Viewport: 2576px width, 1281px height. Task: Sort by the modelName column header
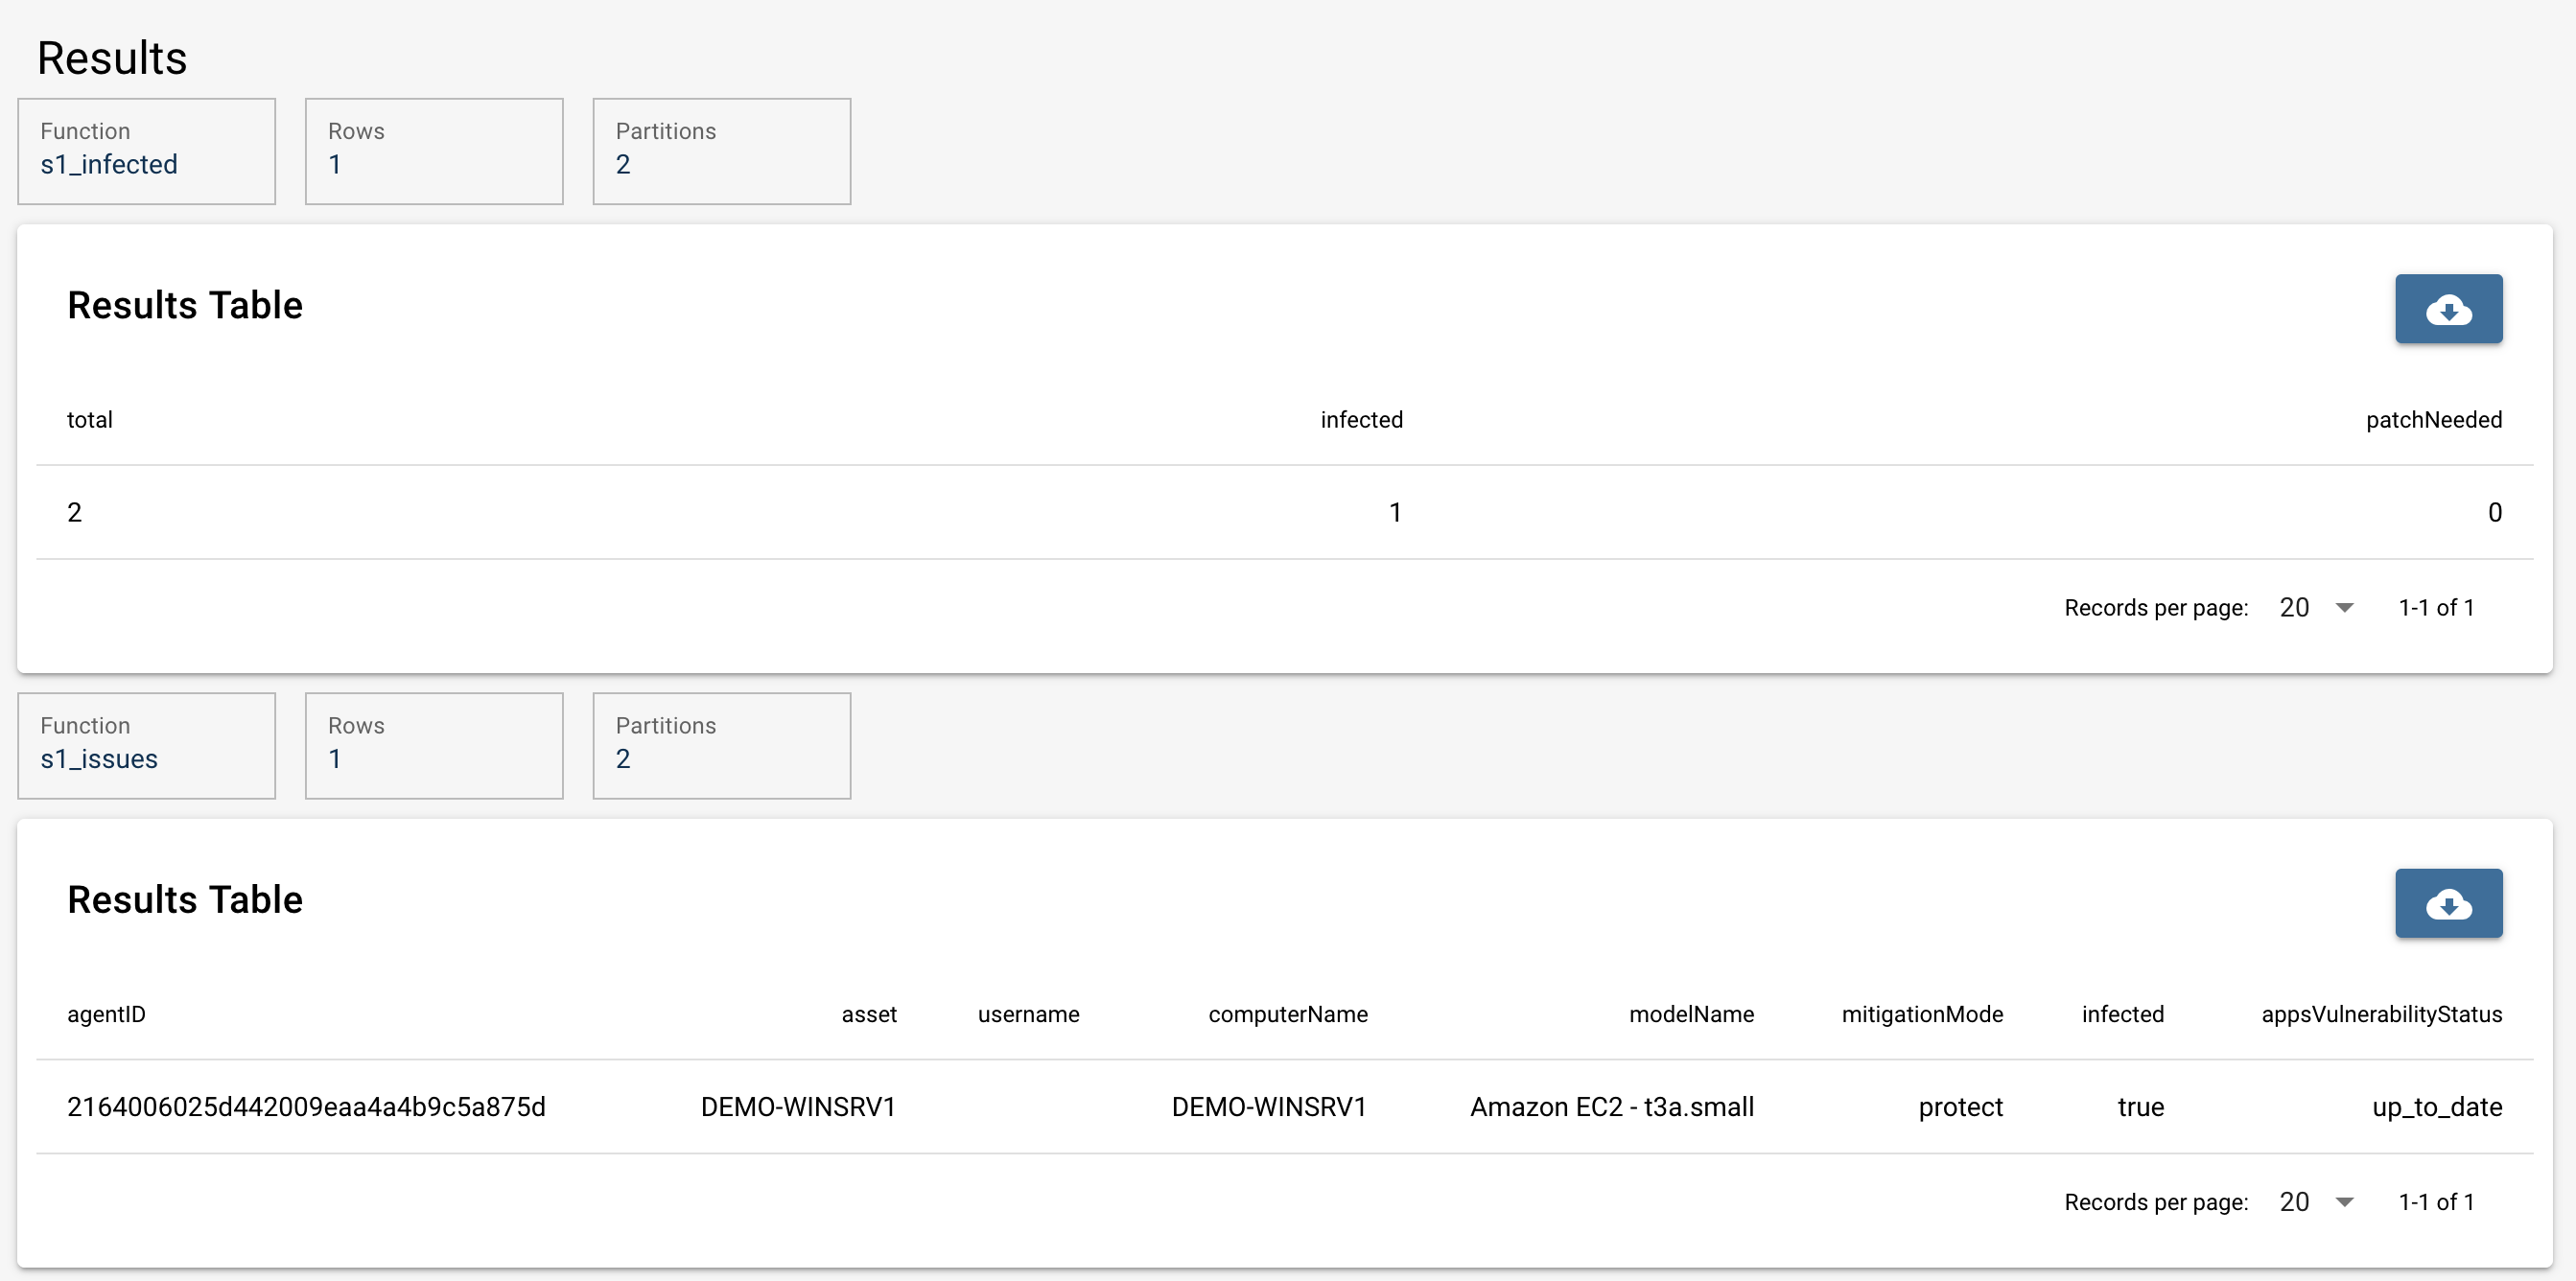[1691, 1014]
